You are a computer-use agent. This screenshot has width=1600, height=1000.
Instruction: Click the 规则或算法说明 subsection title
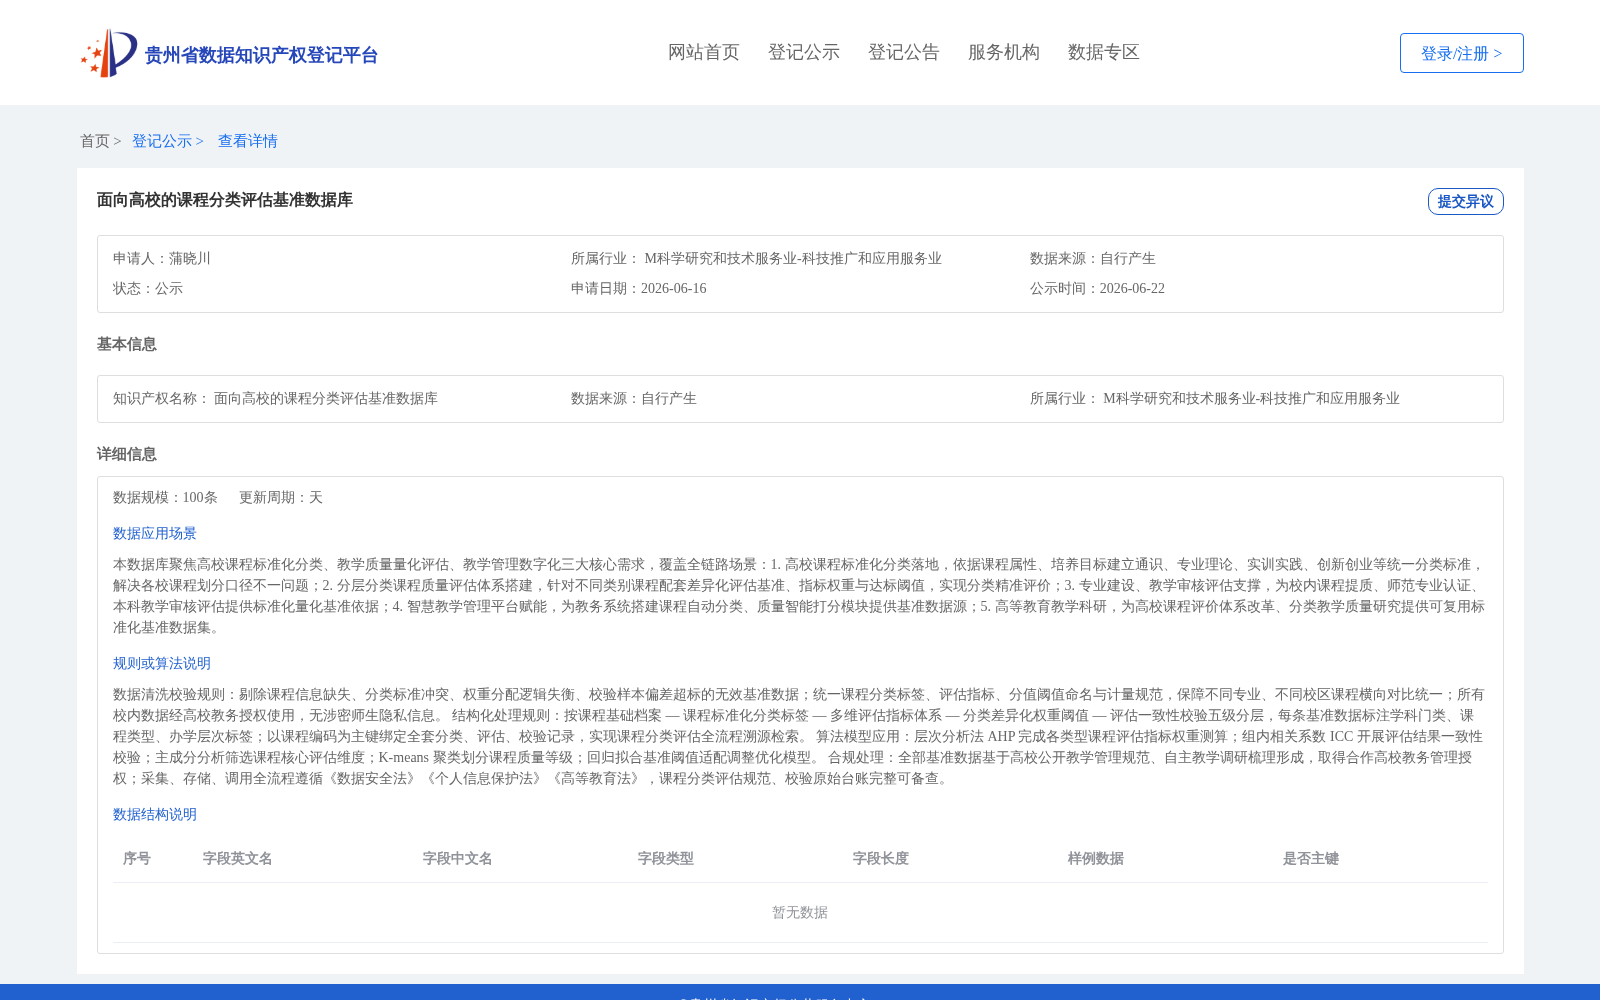click(x=162, y=663)
